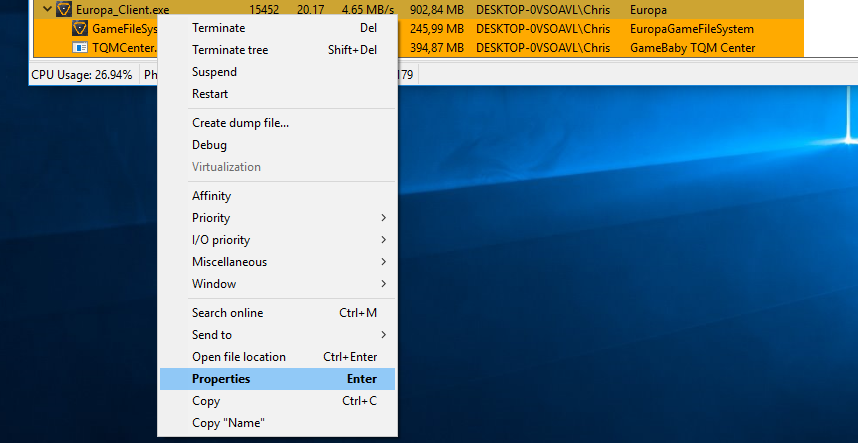Expand the Priority submenu
Image resolution: width=858 pixels, height=443 pixels.
(x=277, y=218)
